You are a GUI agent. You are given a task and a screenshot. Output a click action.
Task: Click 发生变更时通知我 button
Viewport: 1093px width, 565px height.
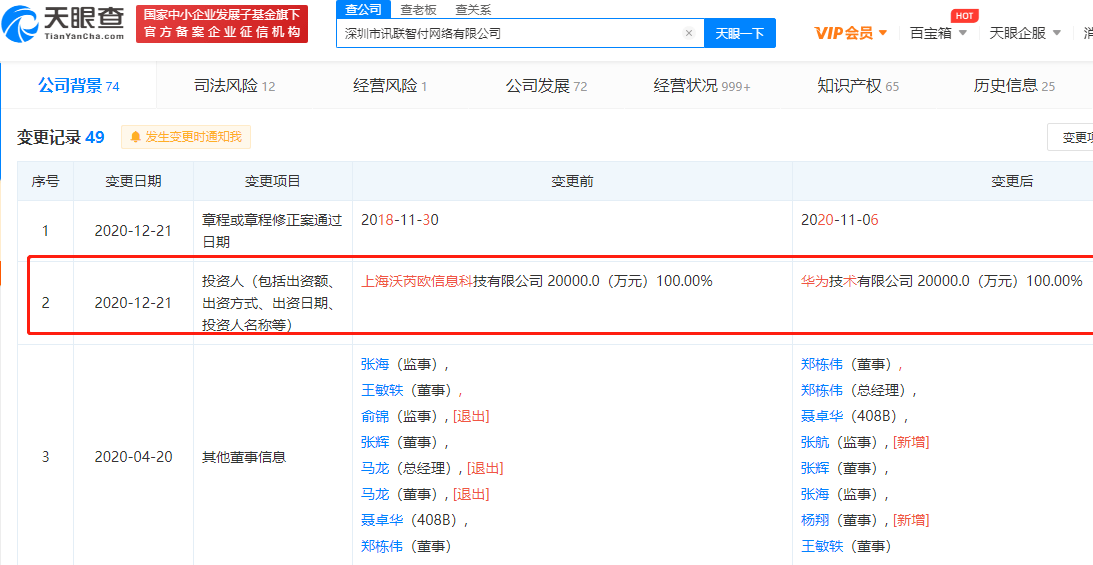186,137
